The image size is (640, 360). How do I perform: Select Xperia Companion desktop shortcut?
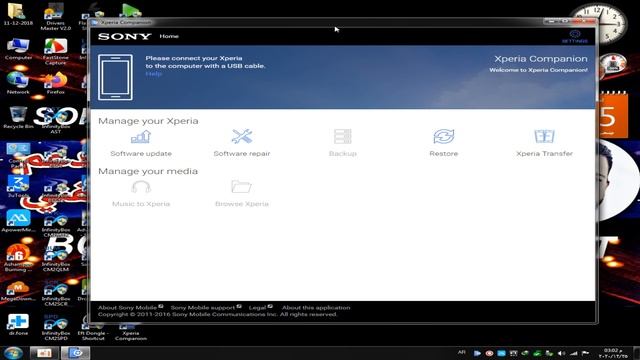click(131, 332)
